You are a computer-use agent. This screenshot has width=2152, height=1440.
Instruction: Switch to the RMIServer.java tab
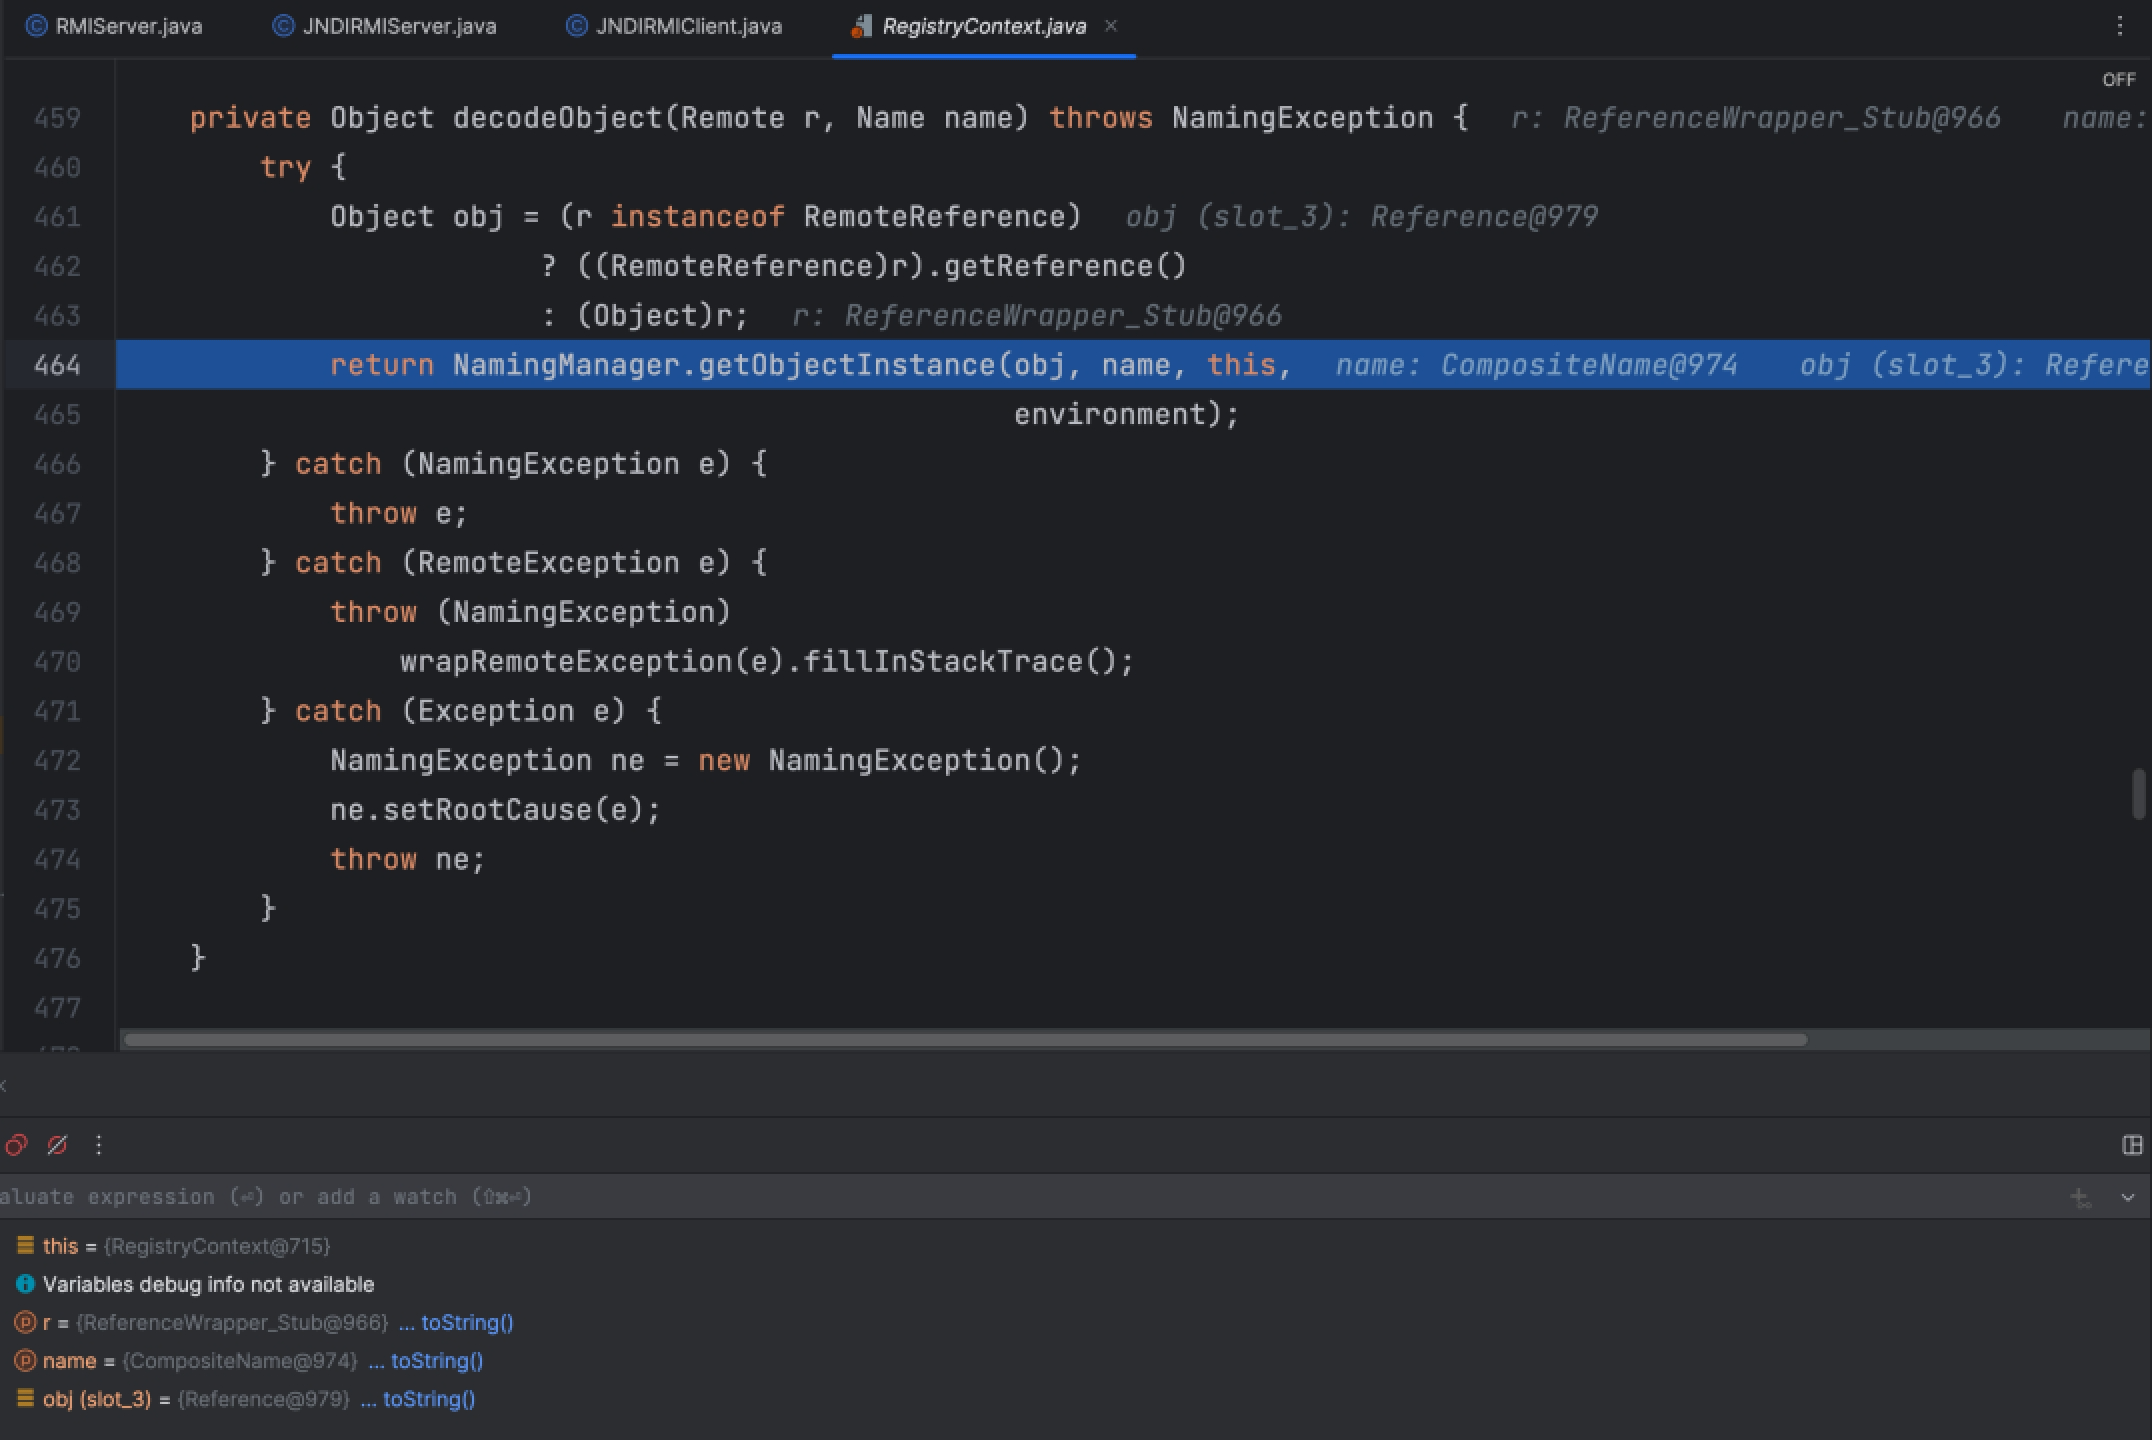(x=114, y=26)
